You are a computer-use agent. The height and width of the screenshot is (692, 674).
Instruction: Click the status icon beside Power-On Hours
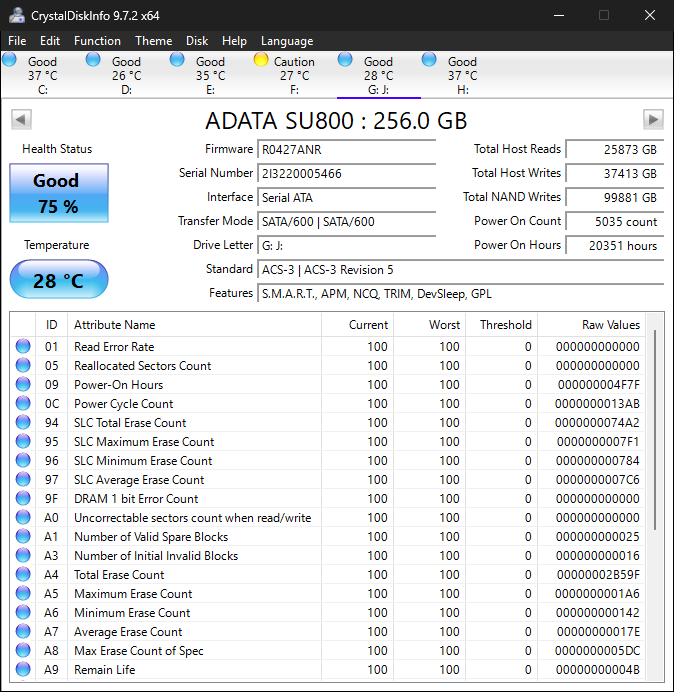tap(23, 385)
